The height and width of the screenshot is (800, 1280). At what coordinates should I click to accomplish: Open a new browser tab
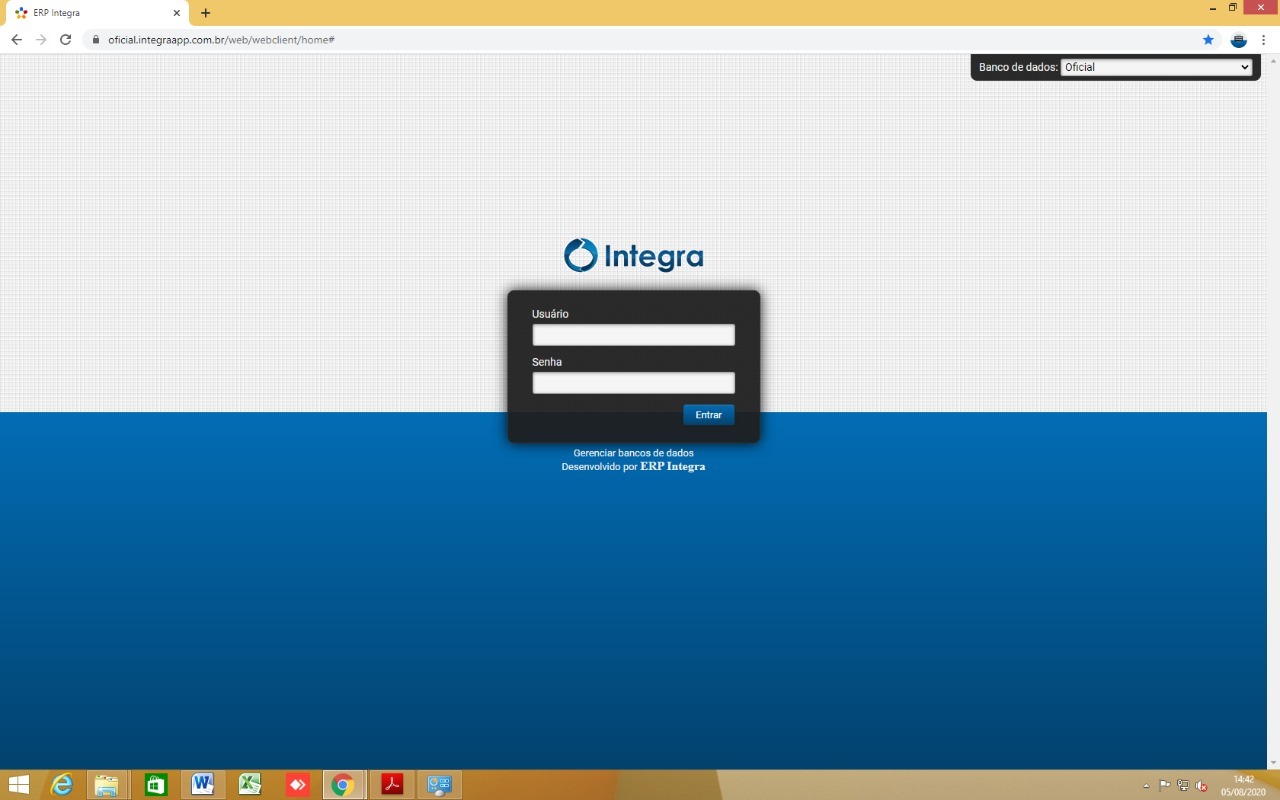pyautogui.click(x=206, y=13)
